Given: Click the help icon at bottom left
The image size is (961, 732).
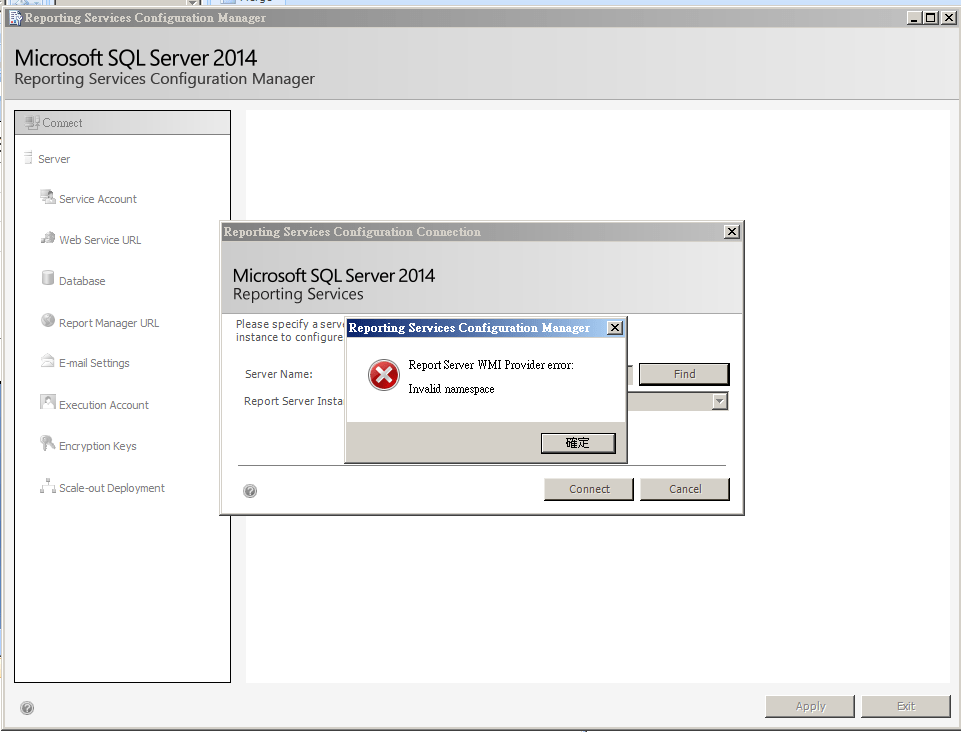Looking at the screenshot, I should (x=27, y=707).
